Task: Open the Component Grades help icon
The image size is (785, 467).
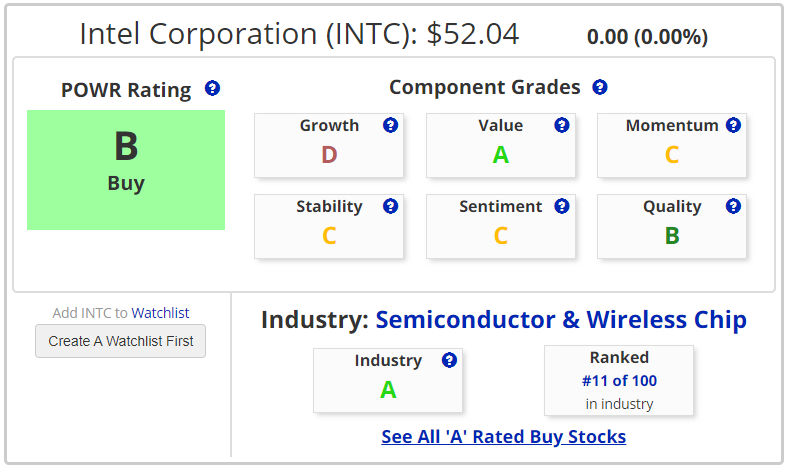Action: coord(600,87)
